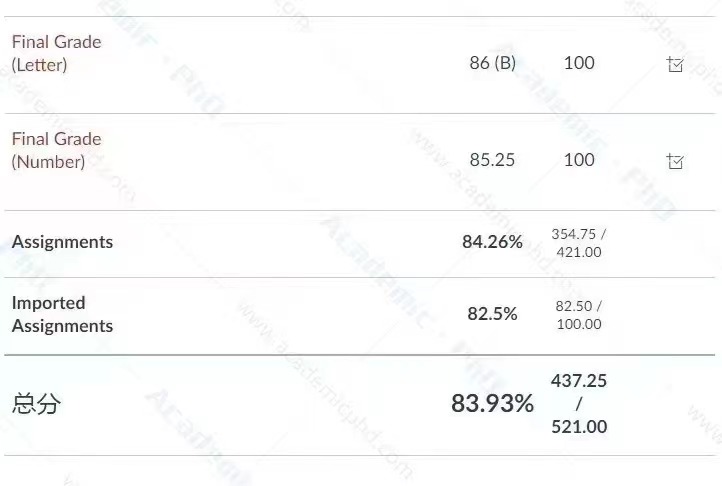Click the 521.00 total possible points

pyautogui.click(x=579, y=427)
